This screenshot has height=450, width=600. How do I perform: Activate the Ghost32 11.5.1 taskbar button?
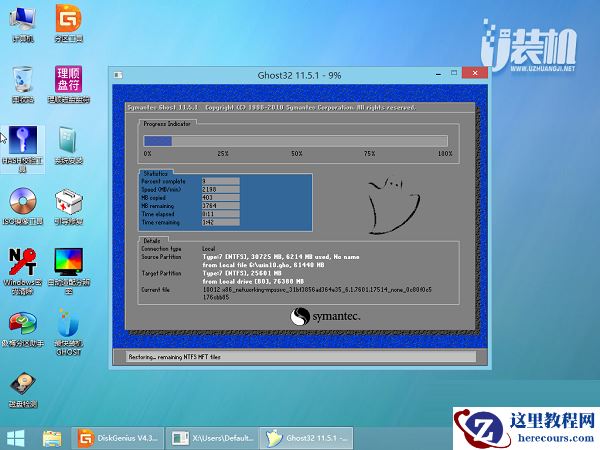[x=306, y=438]
